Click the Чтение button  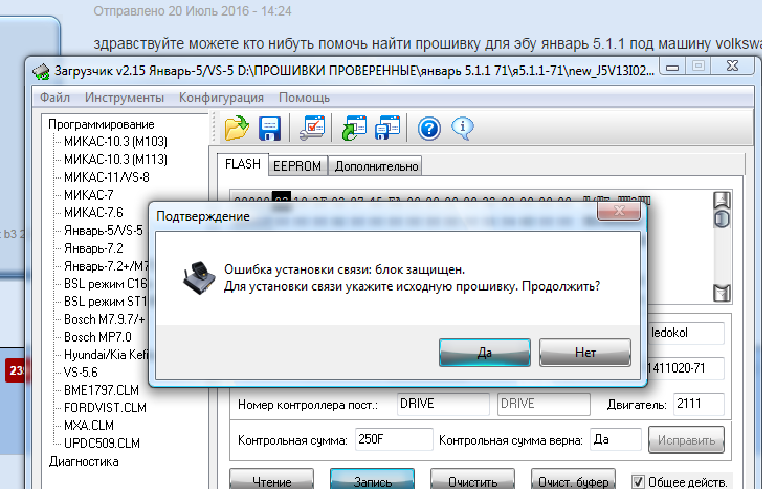(272, 480)
